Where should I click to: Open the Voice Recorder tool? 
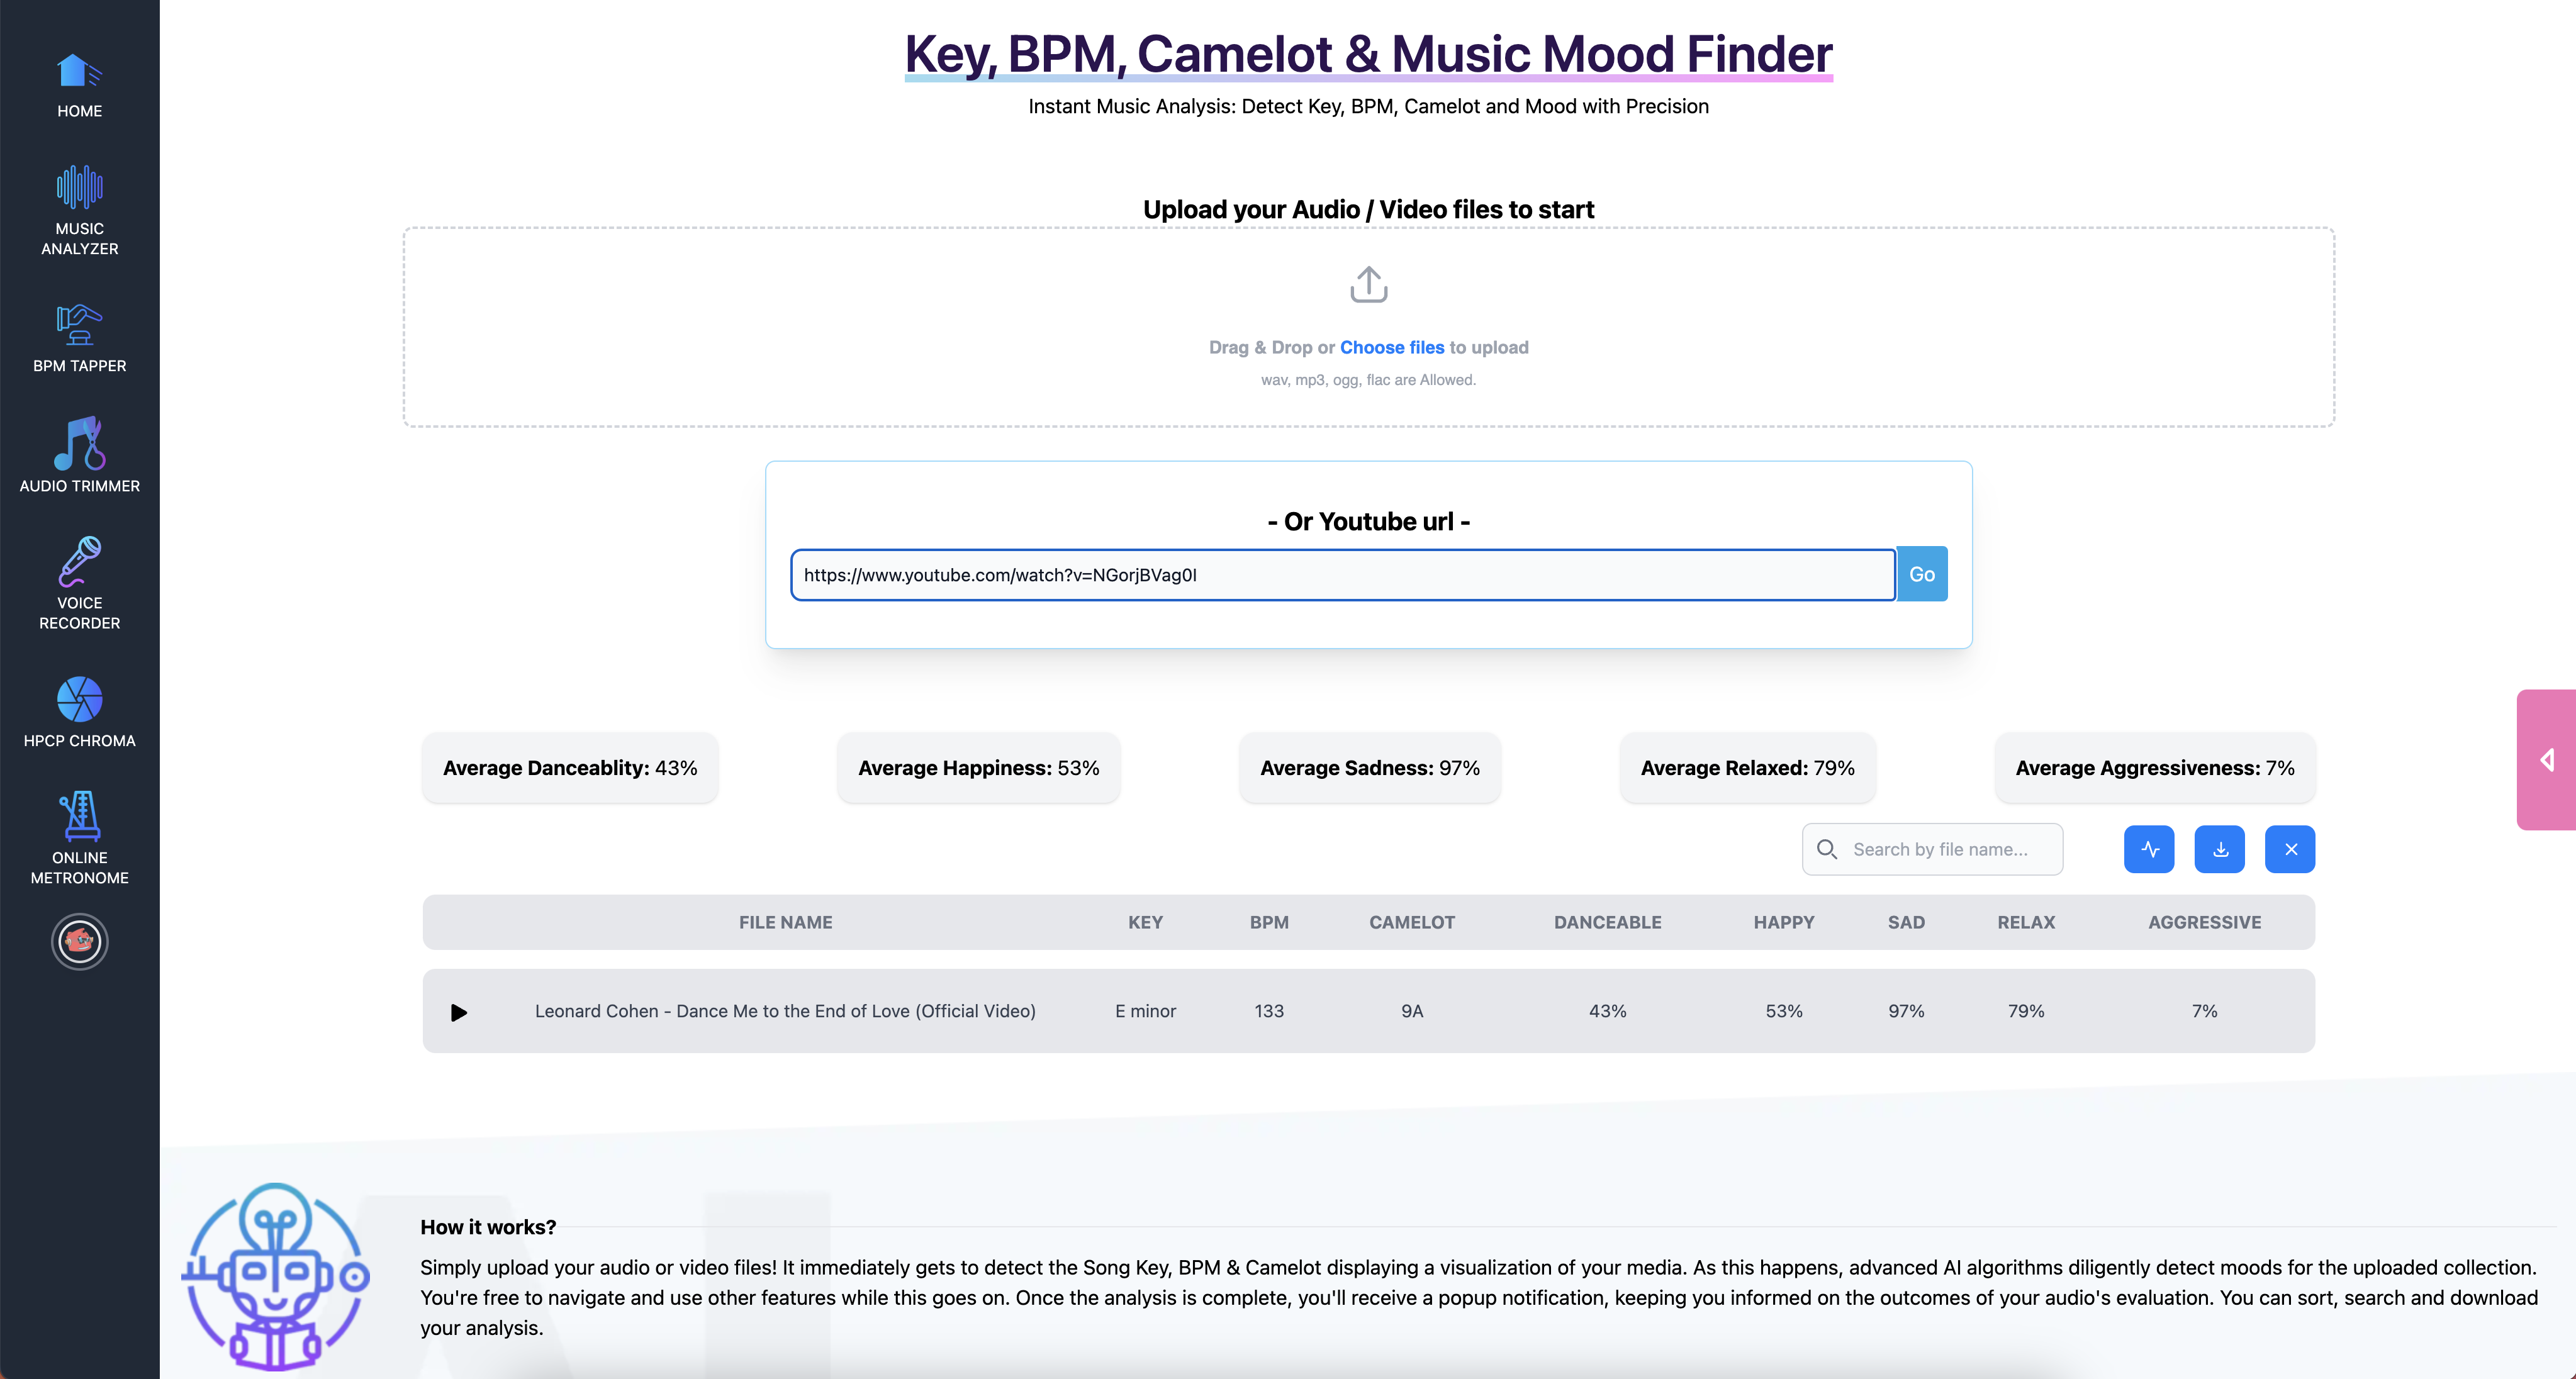[79, 583]
